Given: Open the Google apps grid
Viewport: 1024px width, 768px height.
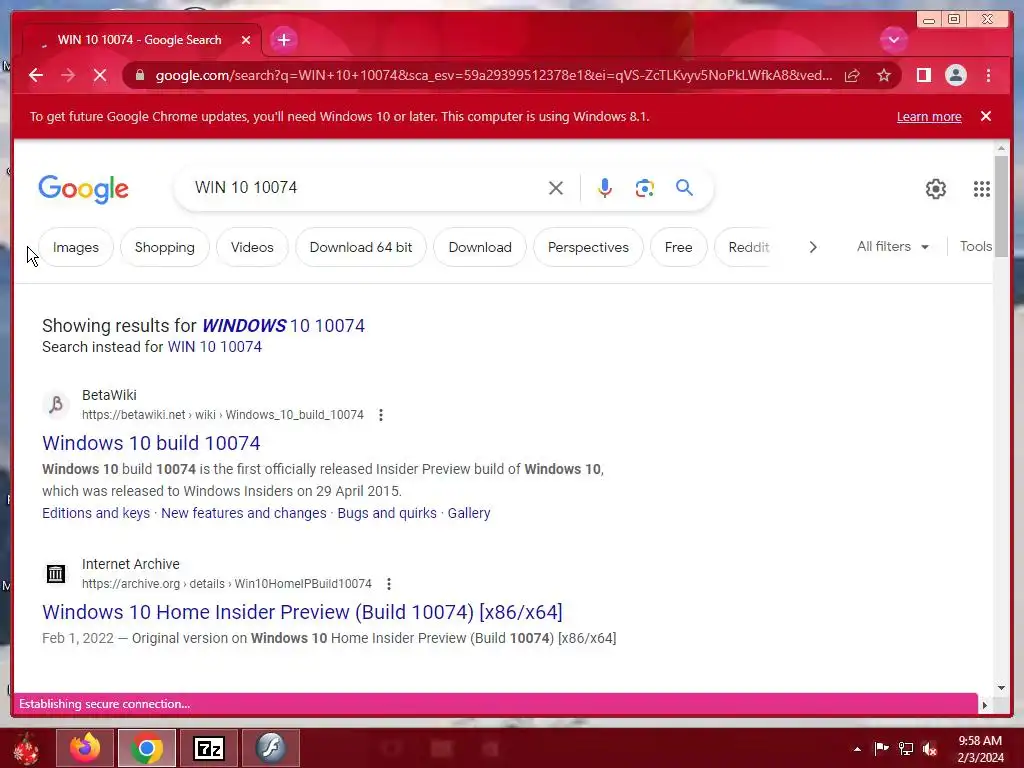Looking at the screenshot, I should tap(982, 189).
